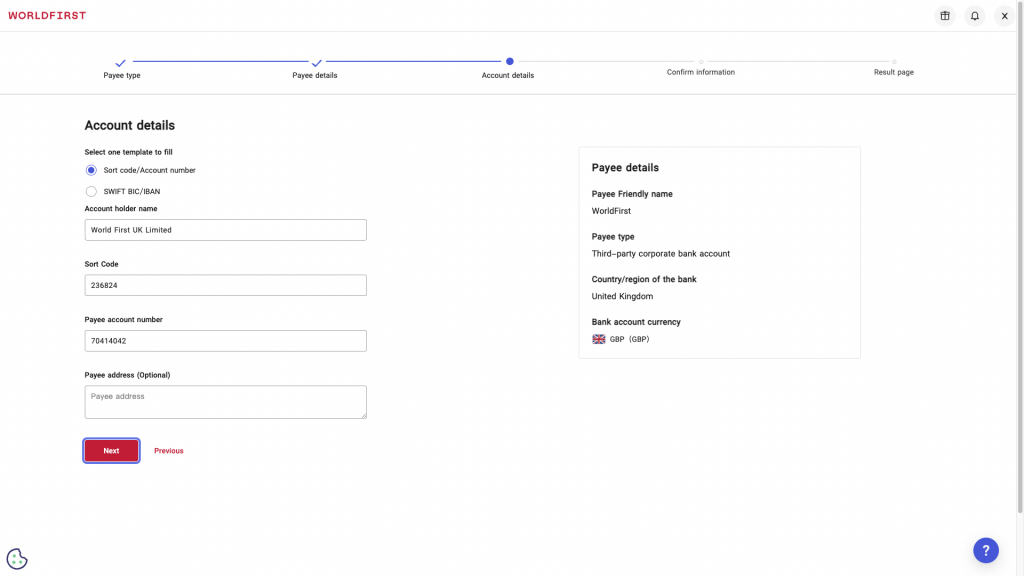Select the SWIFT BIC/IBAN option
Image resolution: width=1024 pixels, height=576 pixels.
coord(90,191)
